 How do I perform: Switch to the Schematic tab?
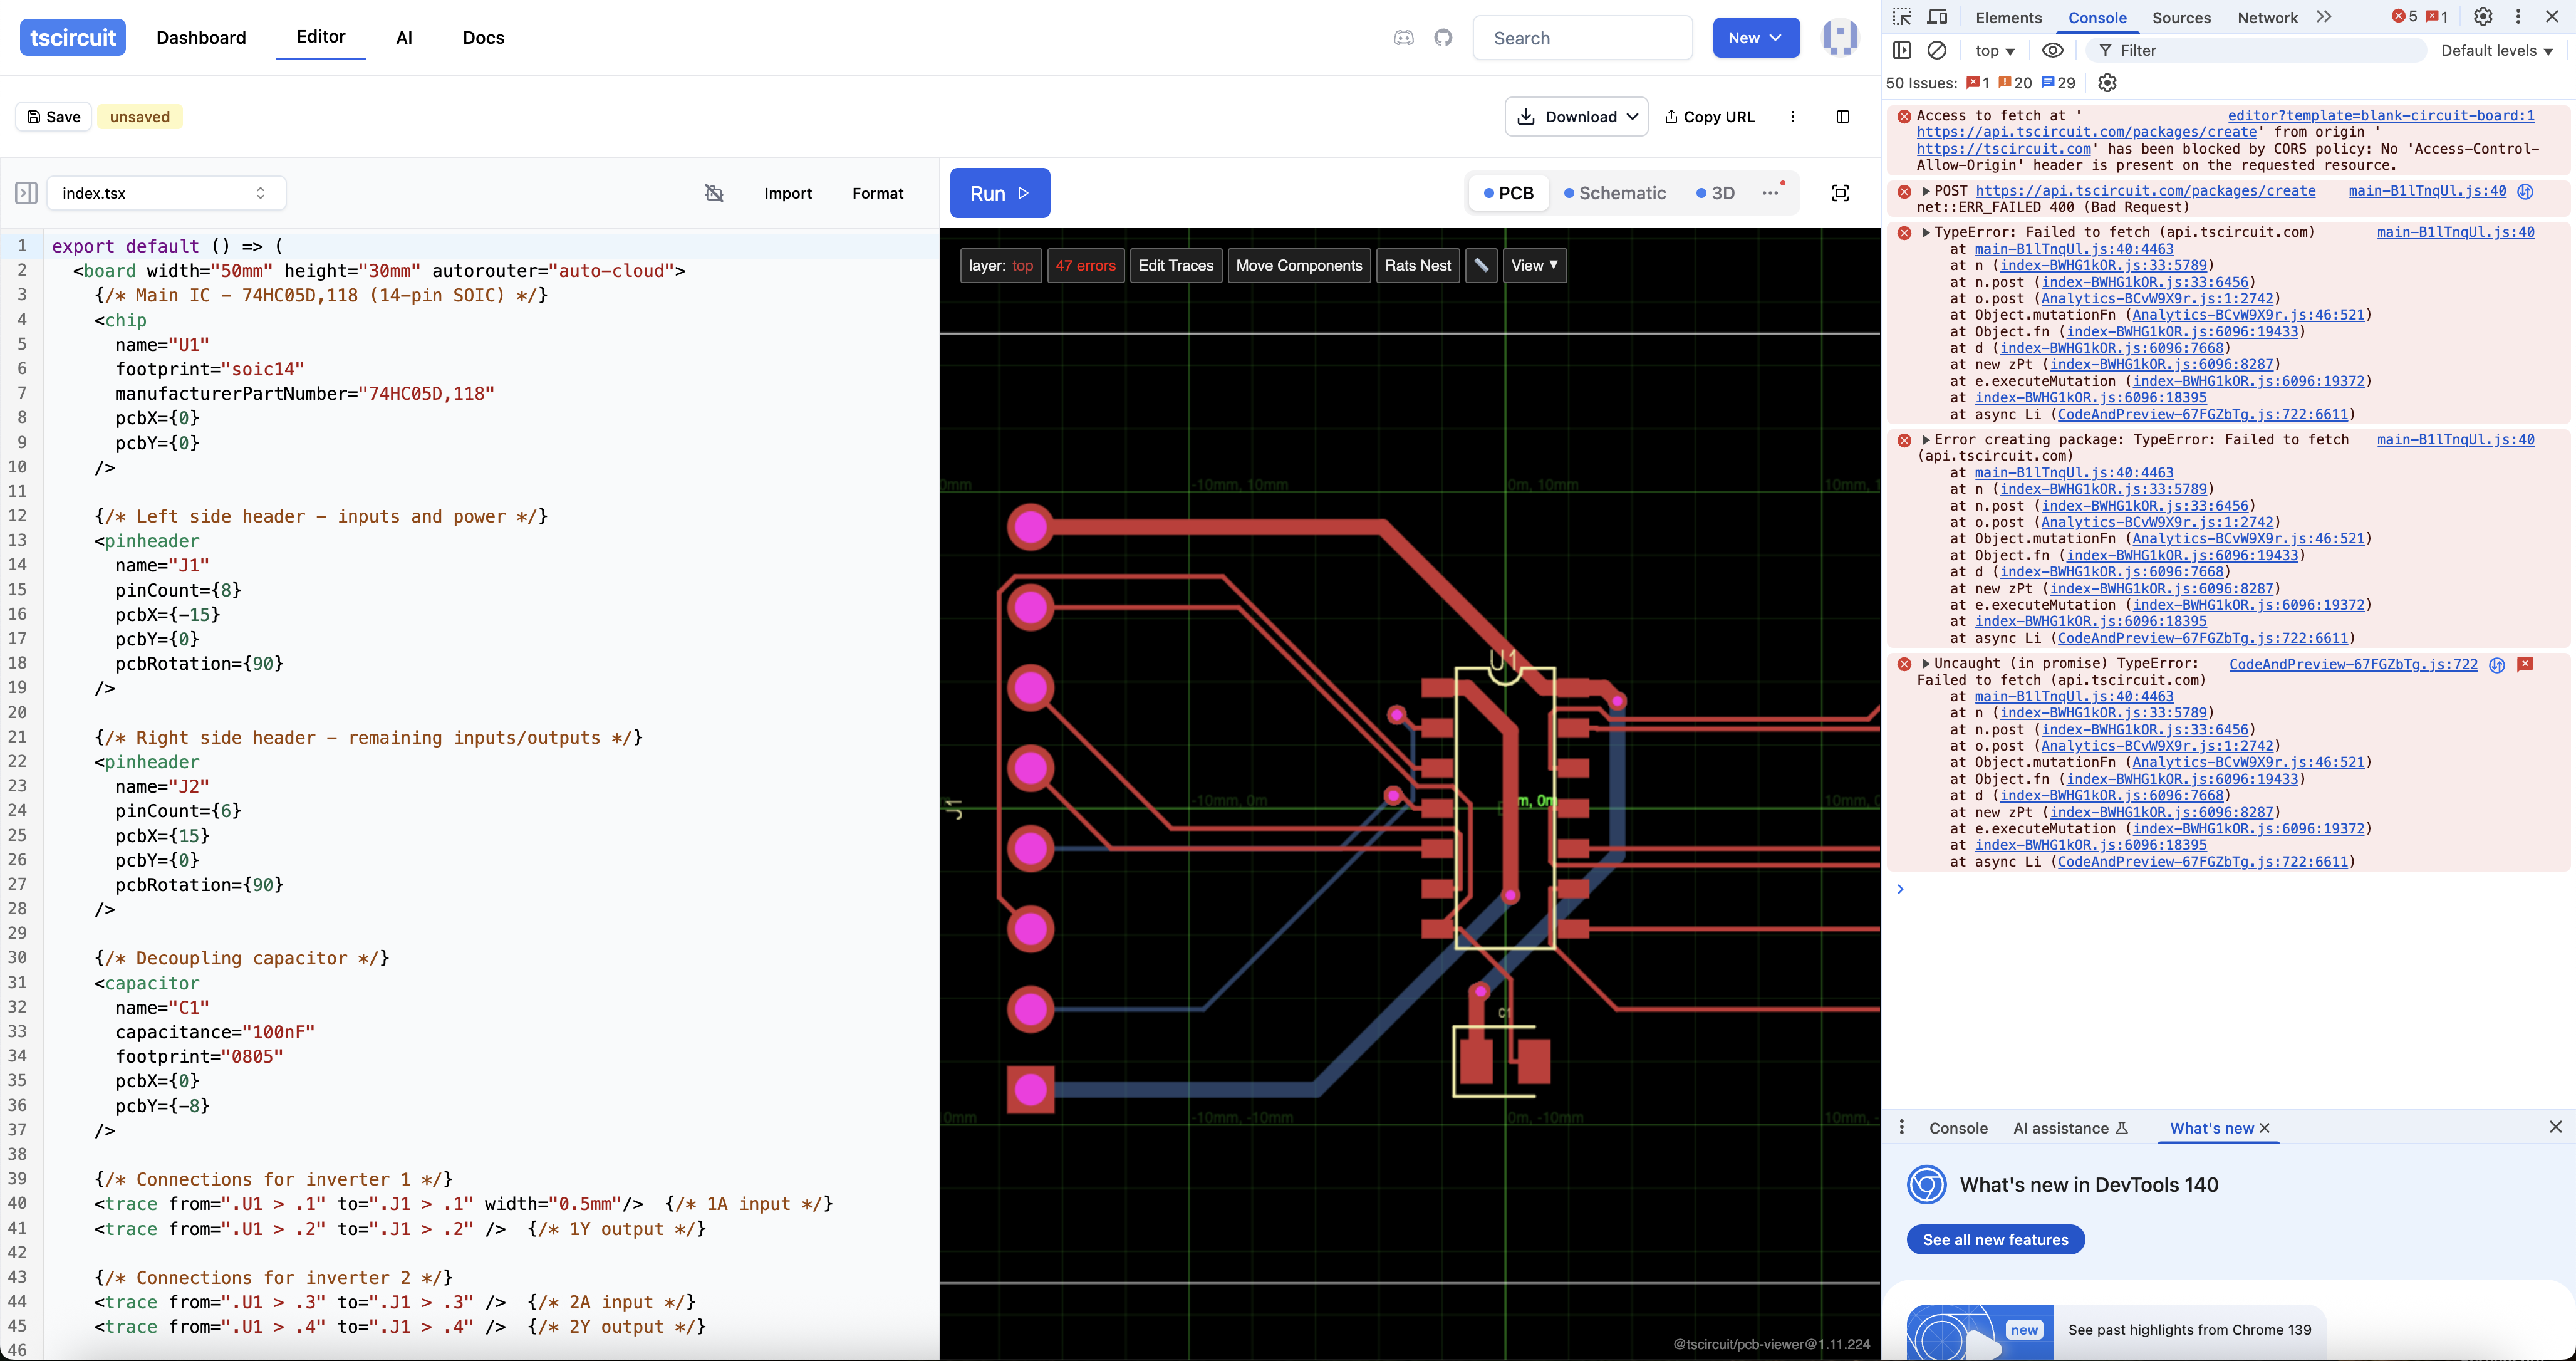[1615, 193]
